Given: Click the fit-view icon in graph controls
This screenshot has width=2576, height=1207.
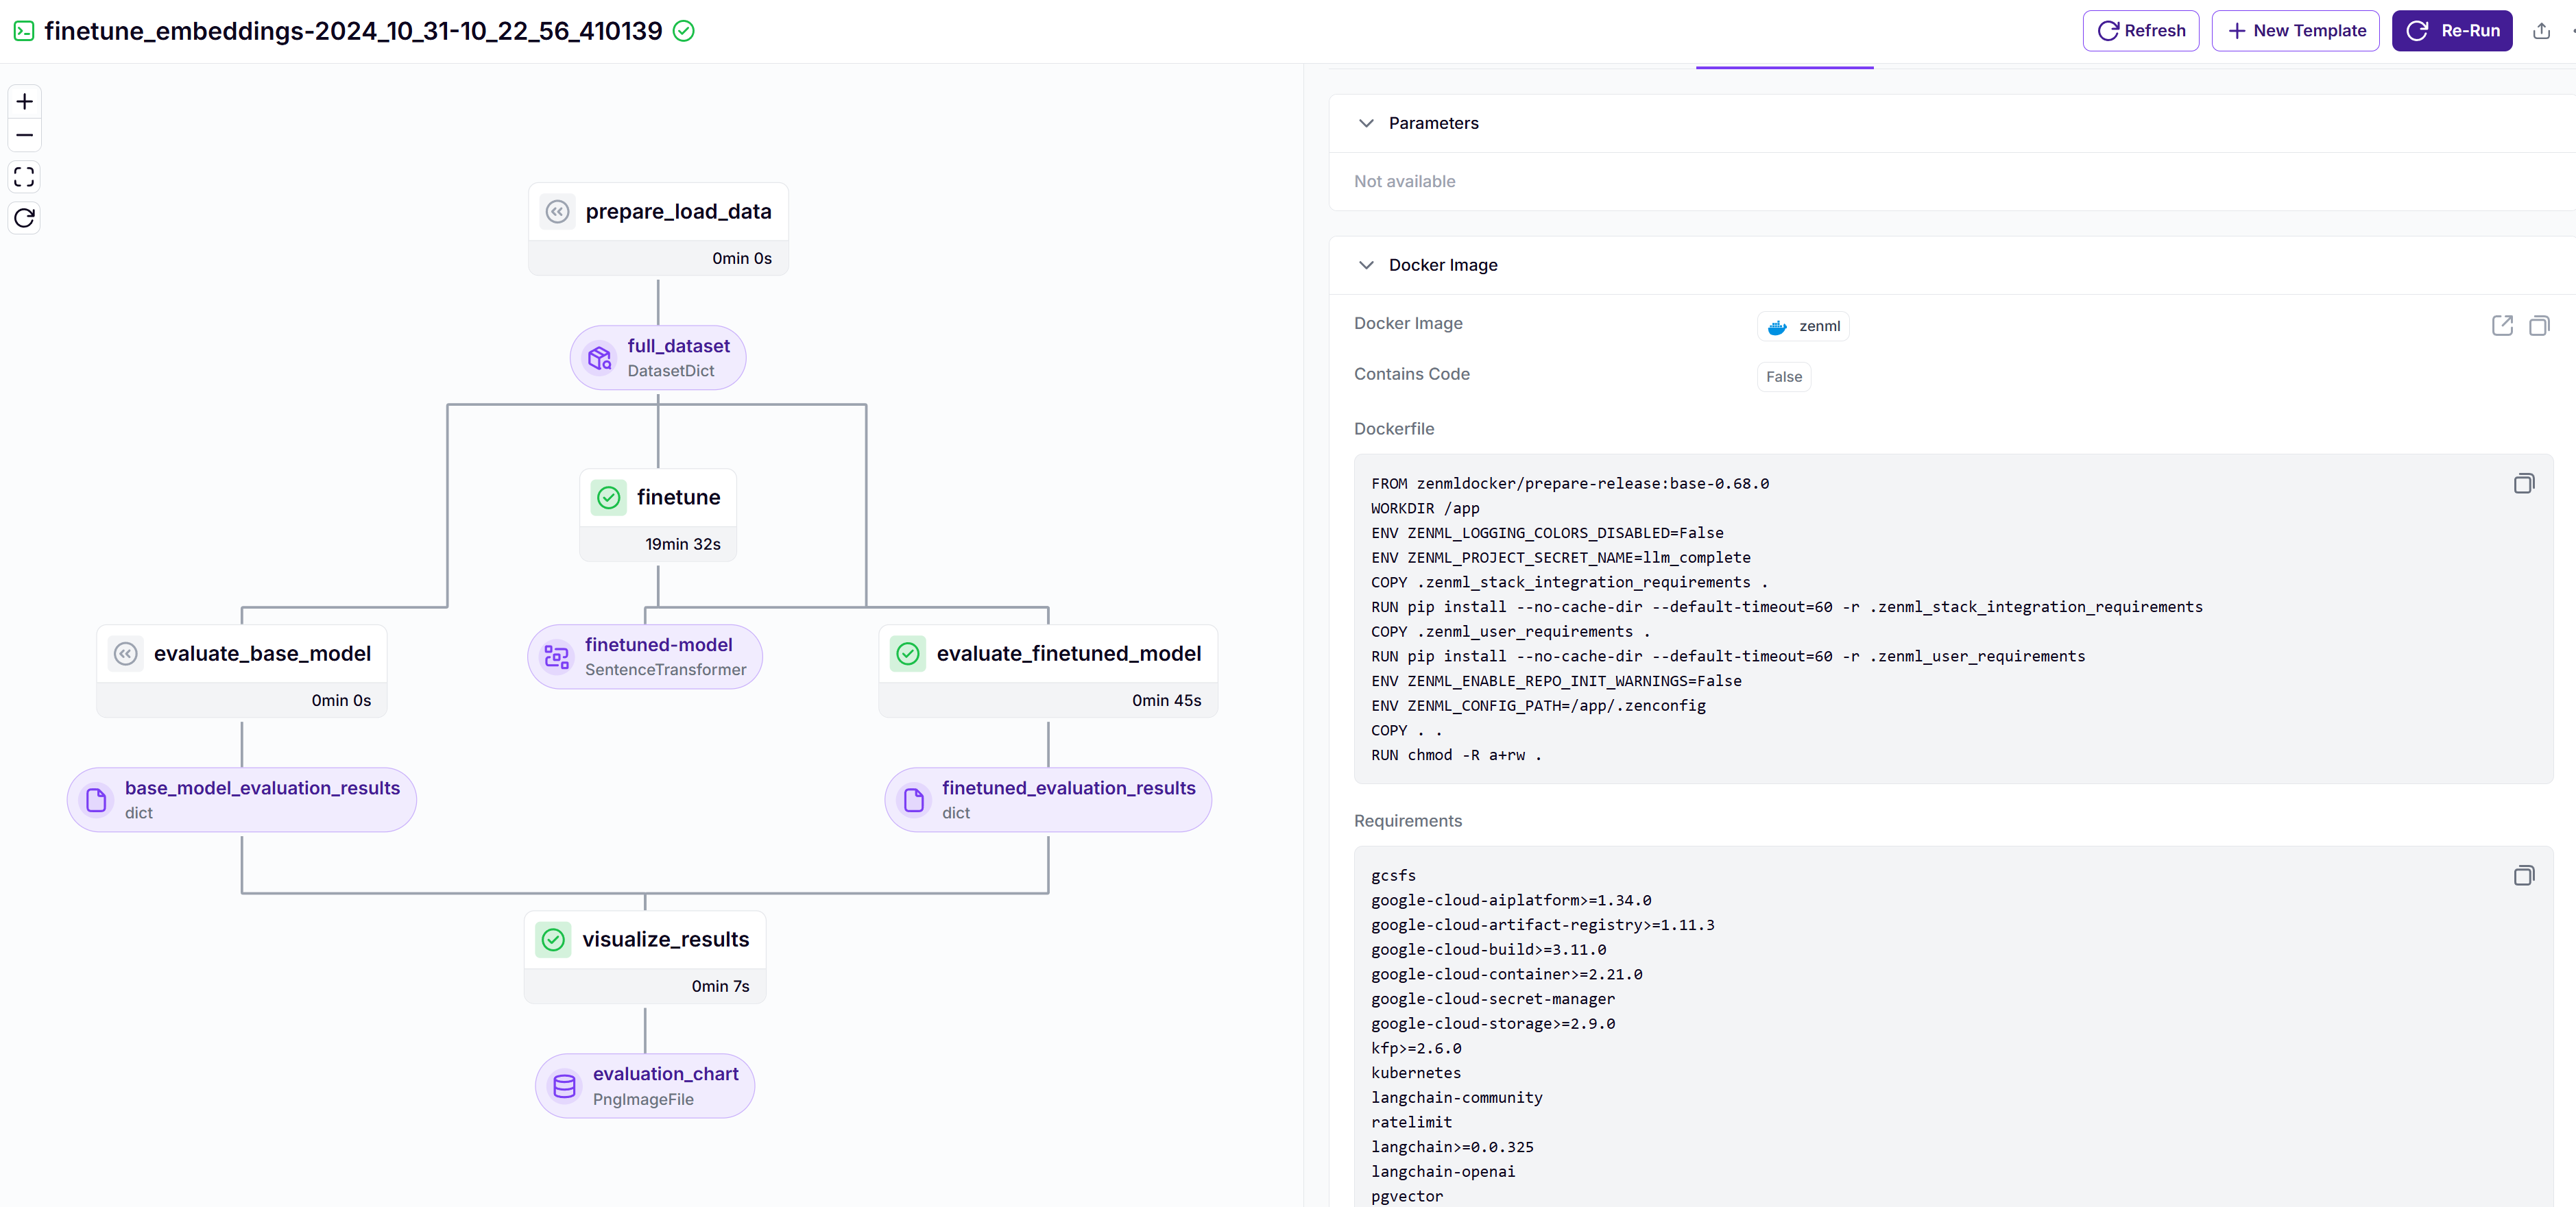Looking at the screenshot, I should (x=24, y=177).
